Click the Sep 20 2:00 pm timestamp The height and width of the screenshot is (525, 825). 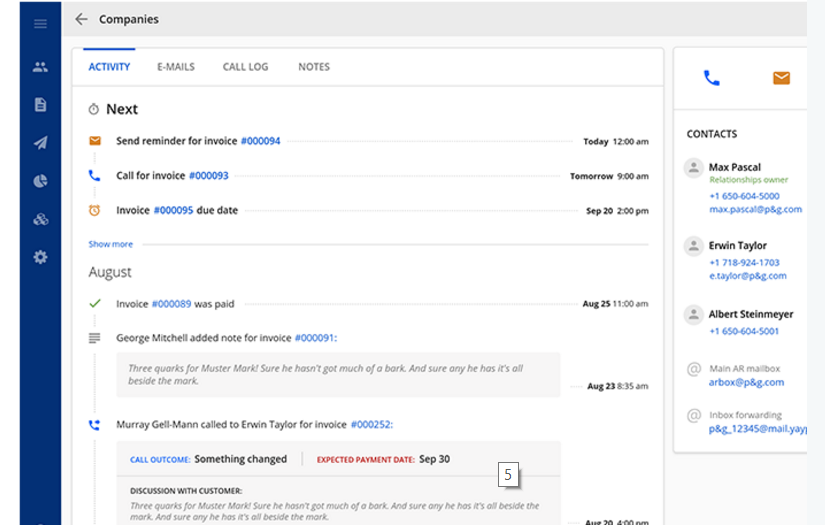(617, 211)
